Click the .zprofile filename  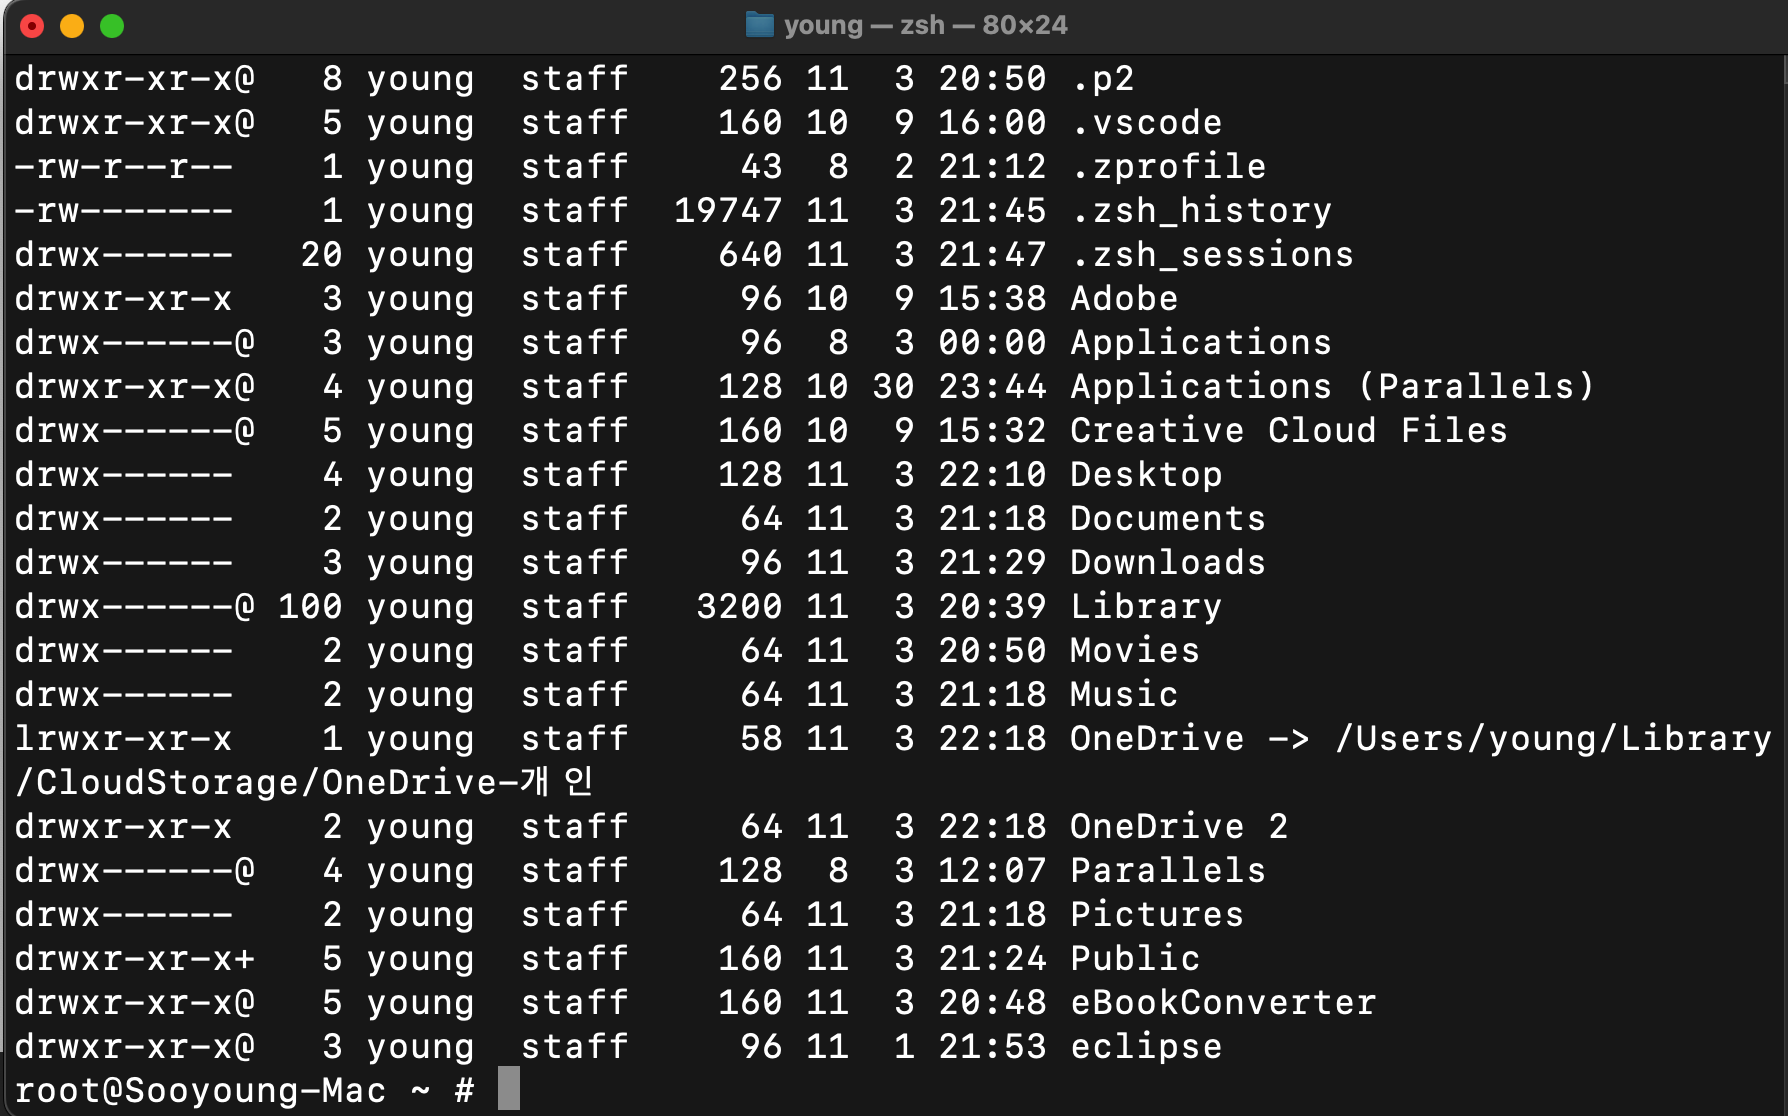[x=1168, y=167]
